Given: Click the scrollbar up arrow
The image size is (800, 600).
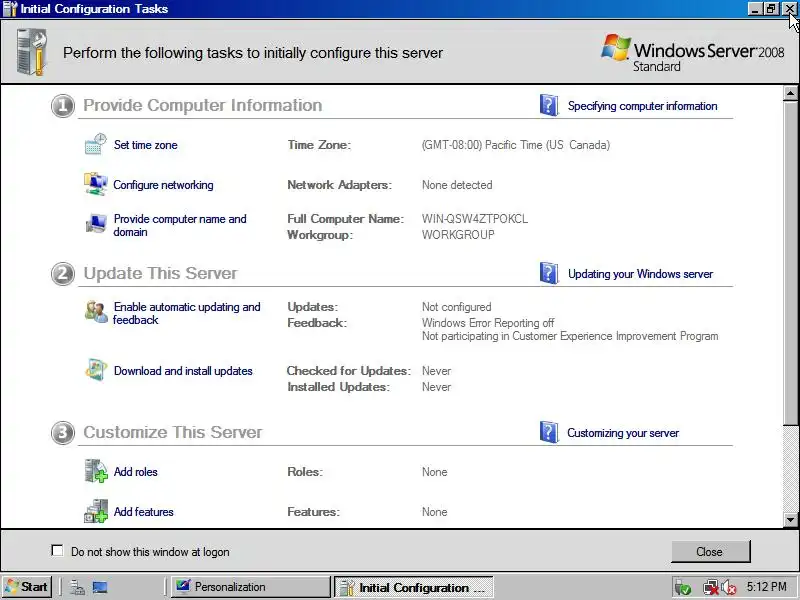Looking at the screenshot, I should tap(790, 93).
